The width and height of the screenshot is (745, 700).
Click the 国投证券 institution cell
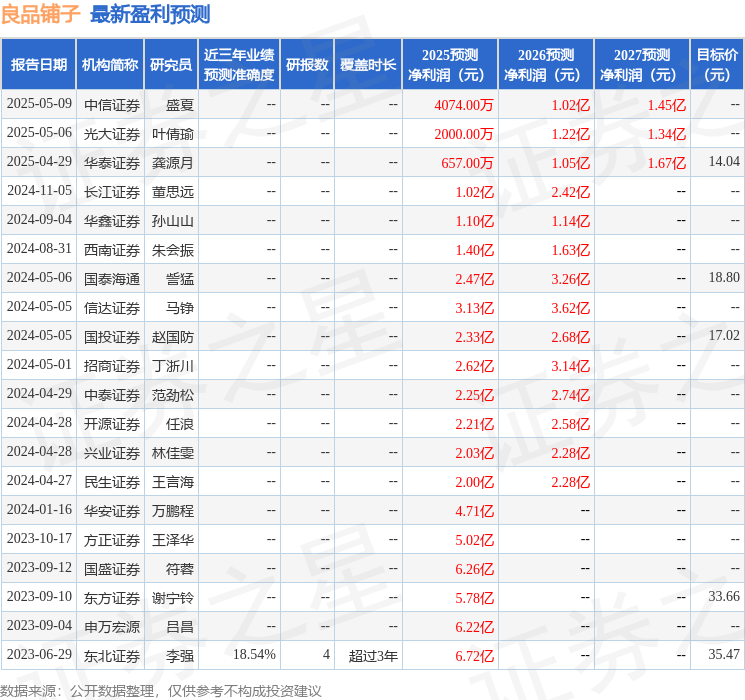[x=112, y=337]
